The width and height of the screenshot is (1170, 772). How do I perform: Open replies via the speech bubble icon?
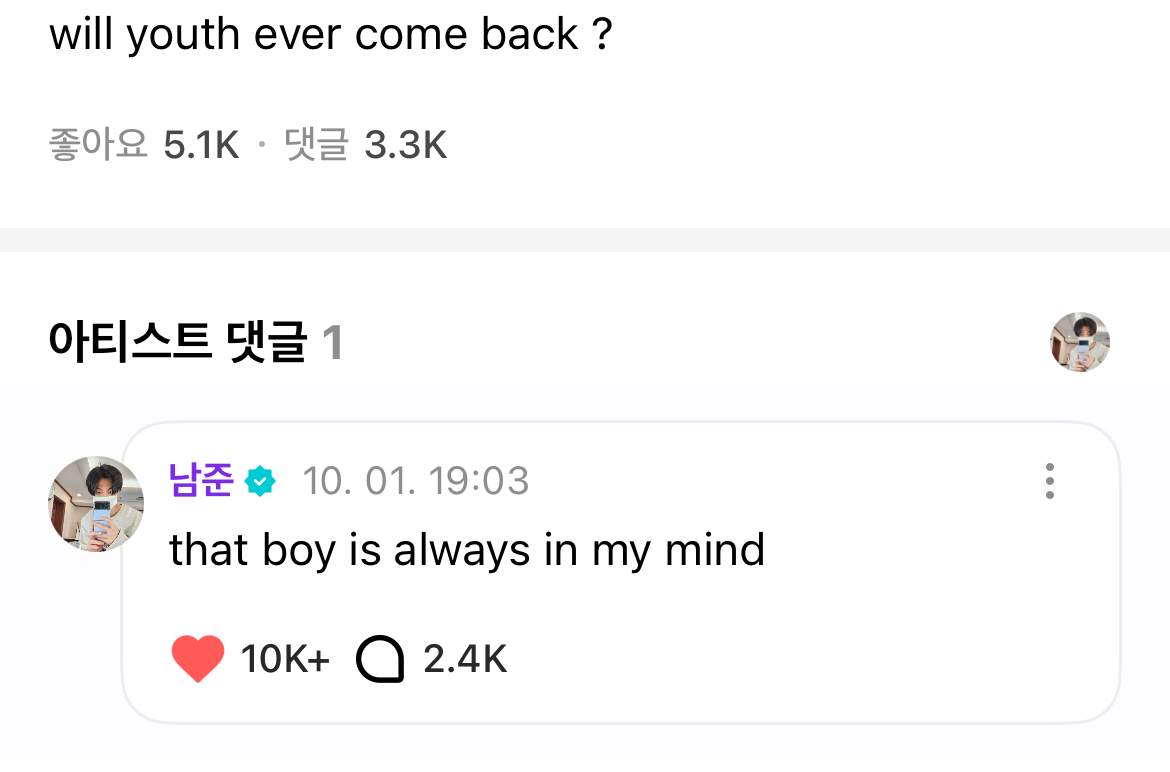coord(380,660)
